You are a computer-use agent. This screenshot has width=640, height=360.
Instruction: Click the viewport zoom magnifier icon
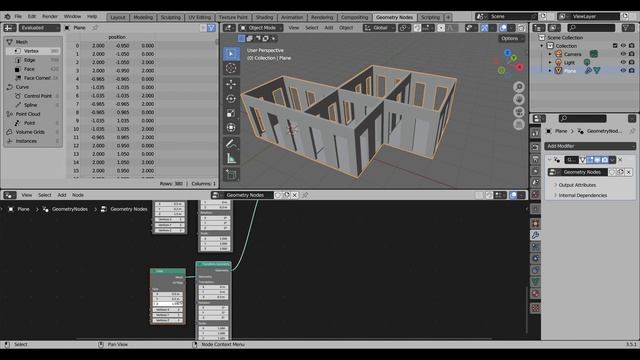(x=519, y=87)
